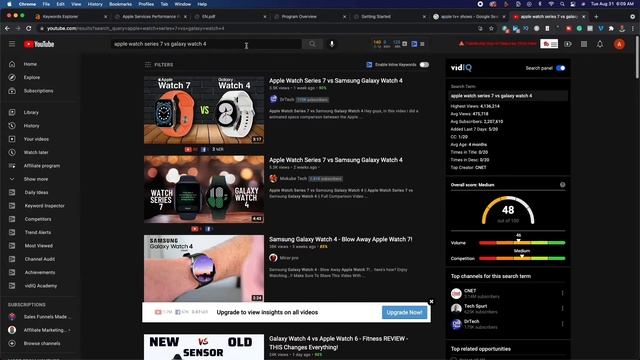Toggle the vidIQ Search panel switch
The width and height of the screenshot is (640, 360).
point(561,68)
